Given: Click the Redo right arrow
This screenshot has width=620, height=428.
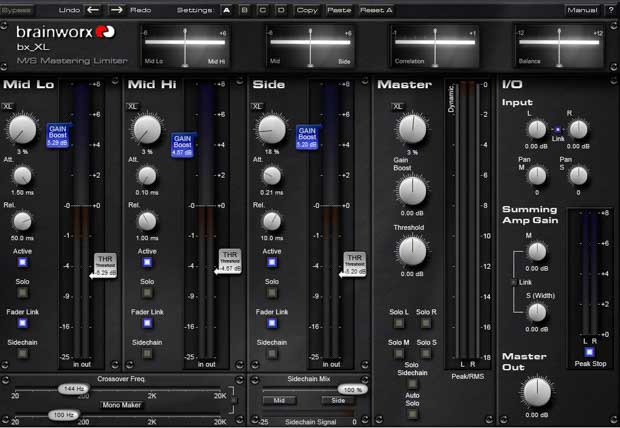Looking at the screenshot, I should click(x=116, y=9).
